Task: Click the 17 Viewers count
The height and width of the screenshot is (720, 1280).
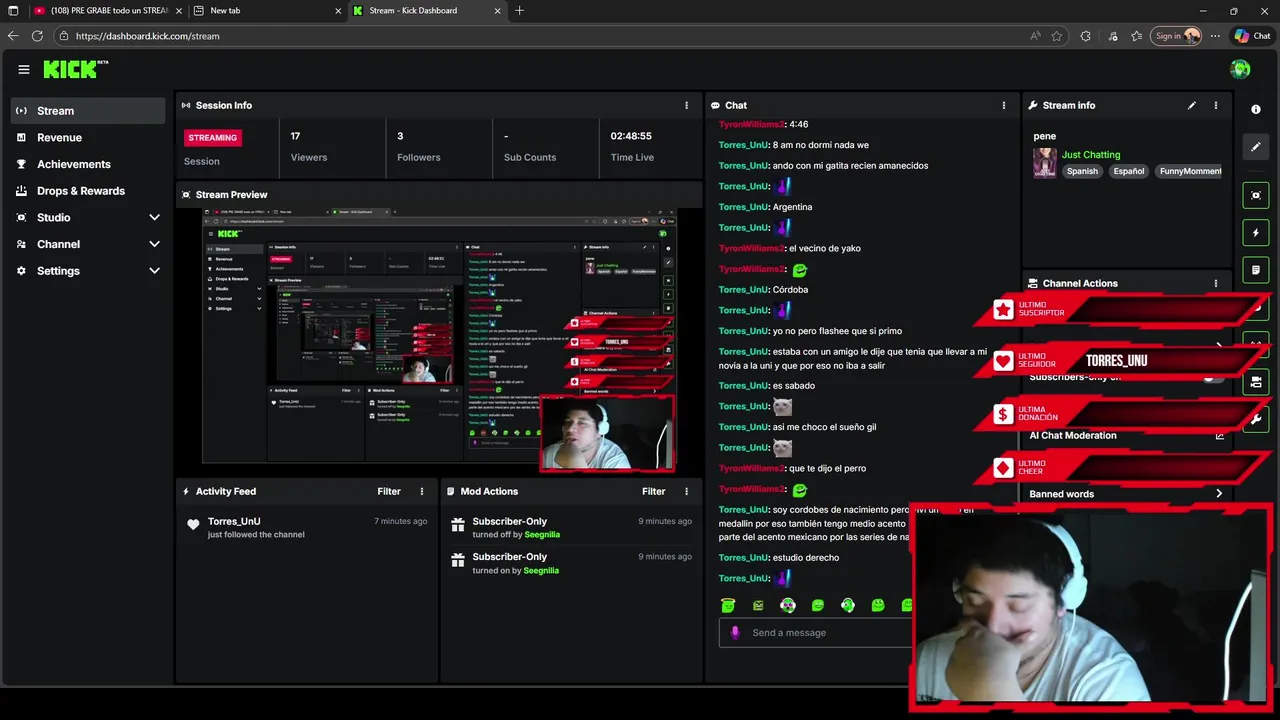Action: pyautogui.click(x=295, y=136)
